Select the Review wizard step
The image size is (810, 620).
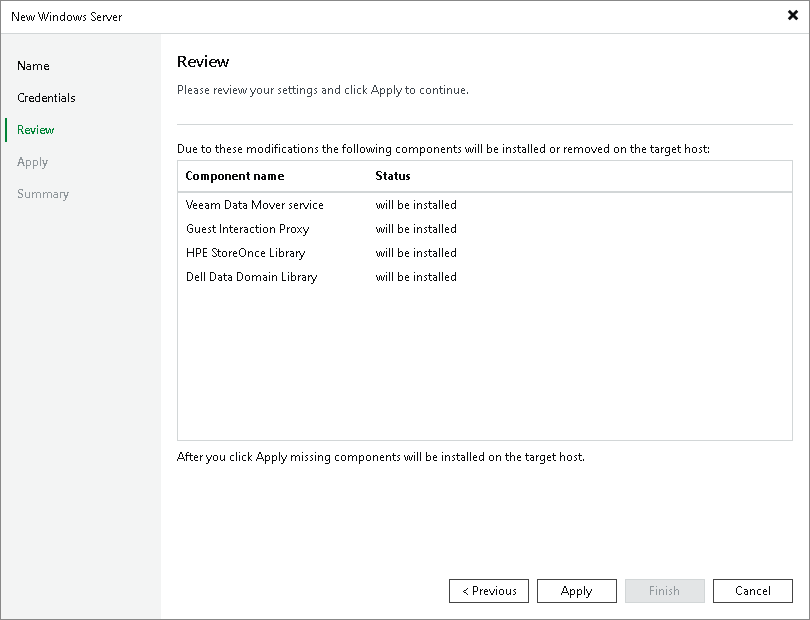(35, 130)
